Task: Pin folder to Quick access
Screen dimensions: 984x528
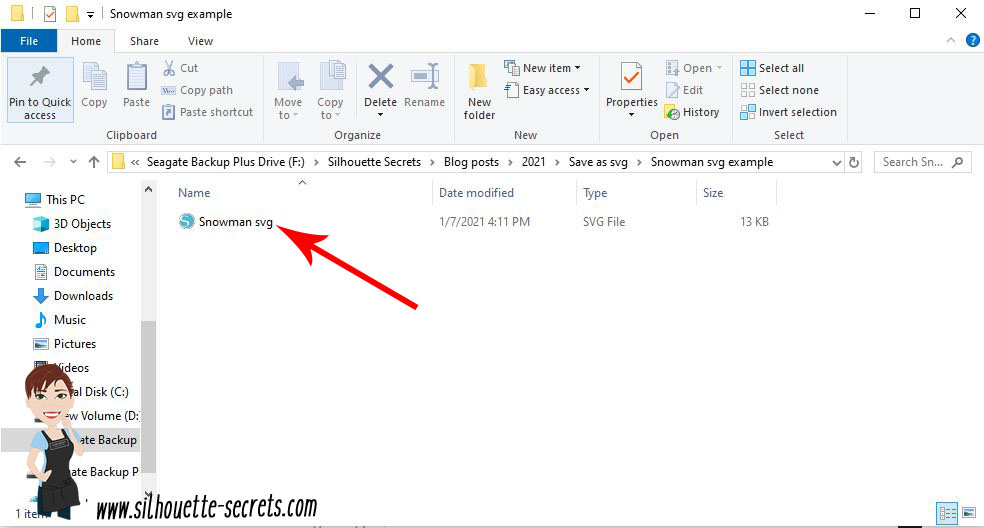Action: (40, 90)
